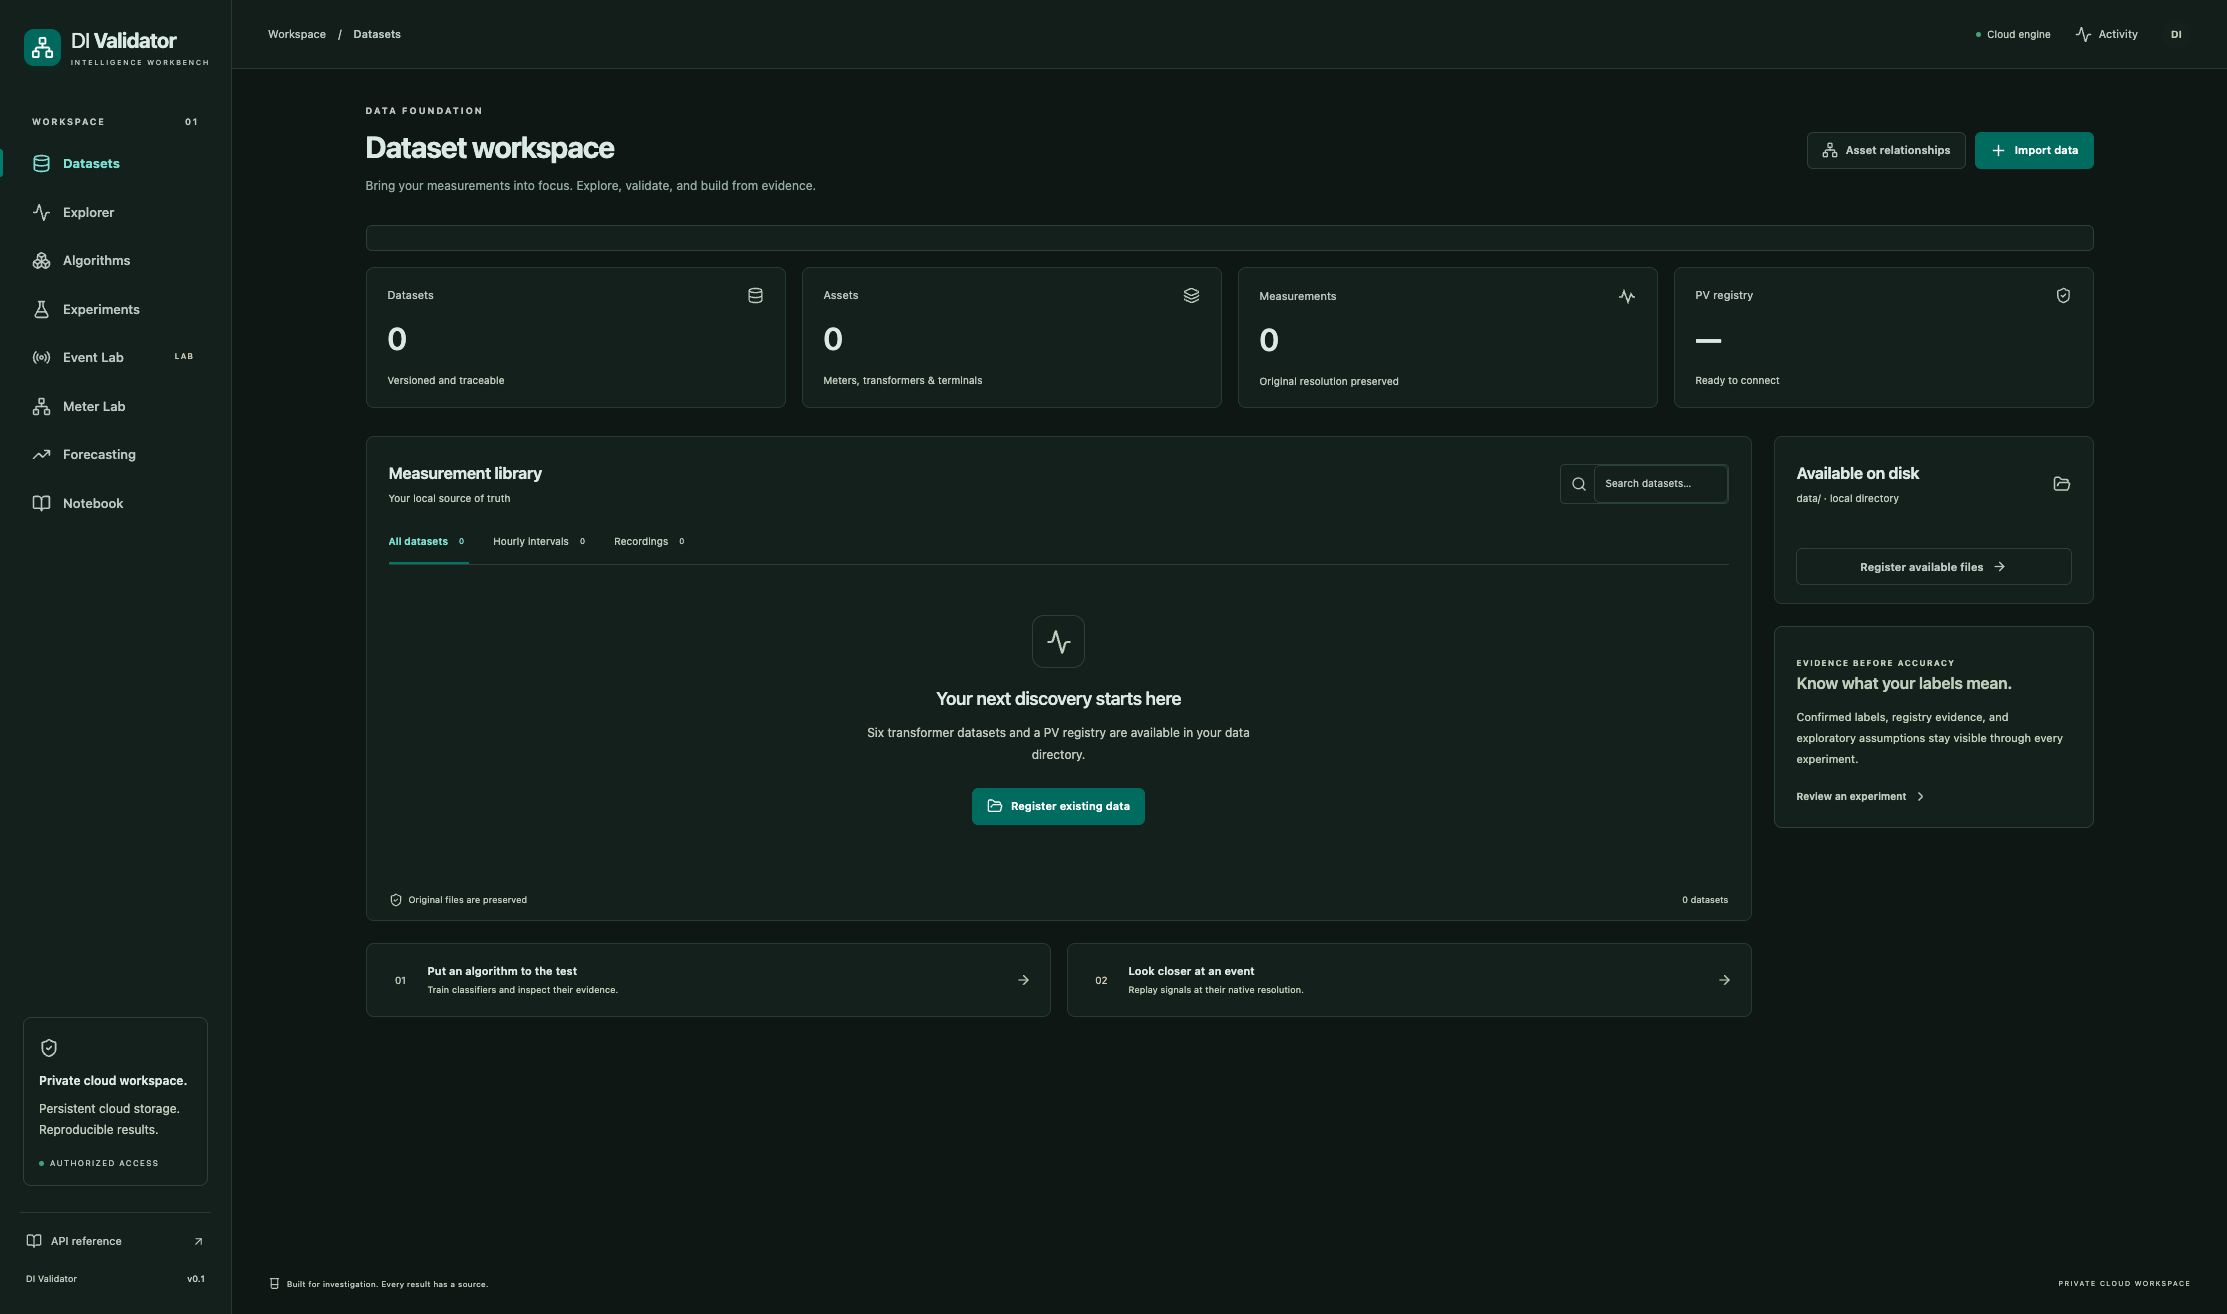Viewport: 2227px width, 1314px height.
Task: Click the pulse icon in empty state
Action: (1058, 641)
